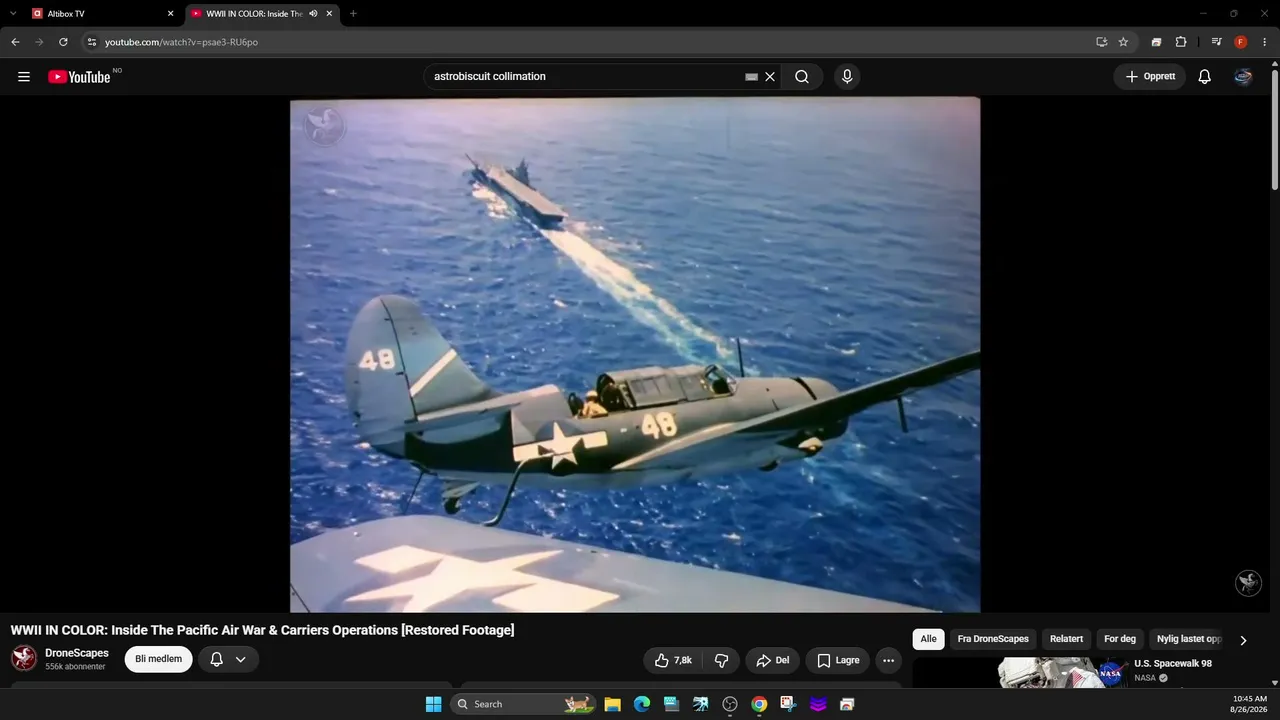
Task: Mute the WWII IN COLOR tab audio
Action: point(313,14)
